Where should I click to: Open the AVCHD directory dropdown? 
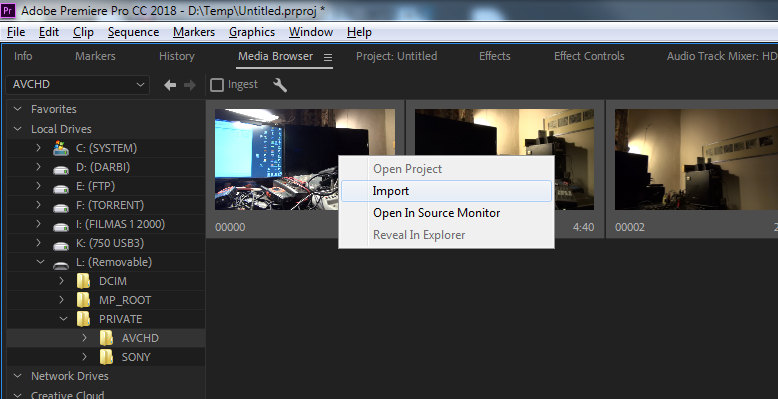pos(78,84)
